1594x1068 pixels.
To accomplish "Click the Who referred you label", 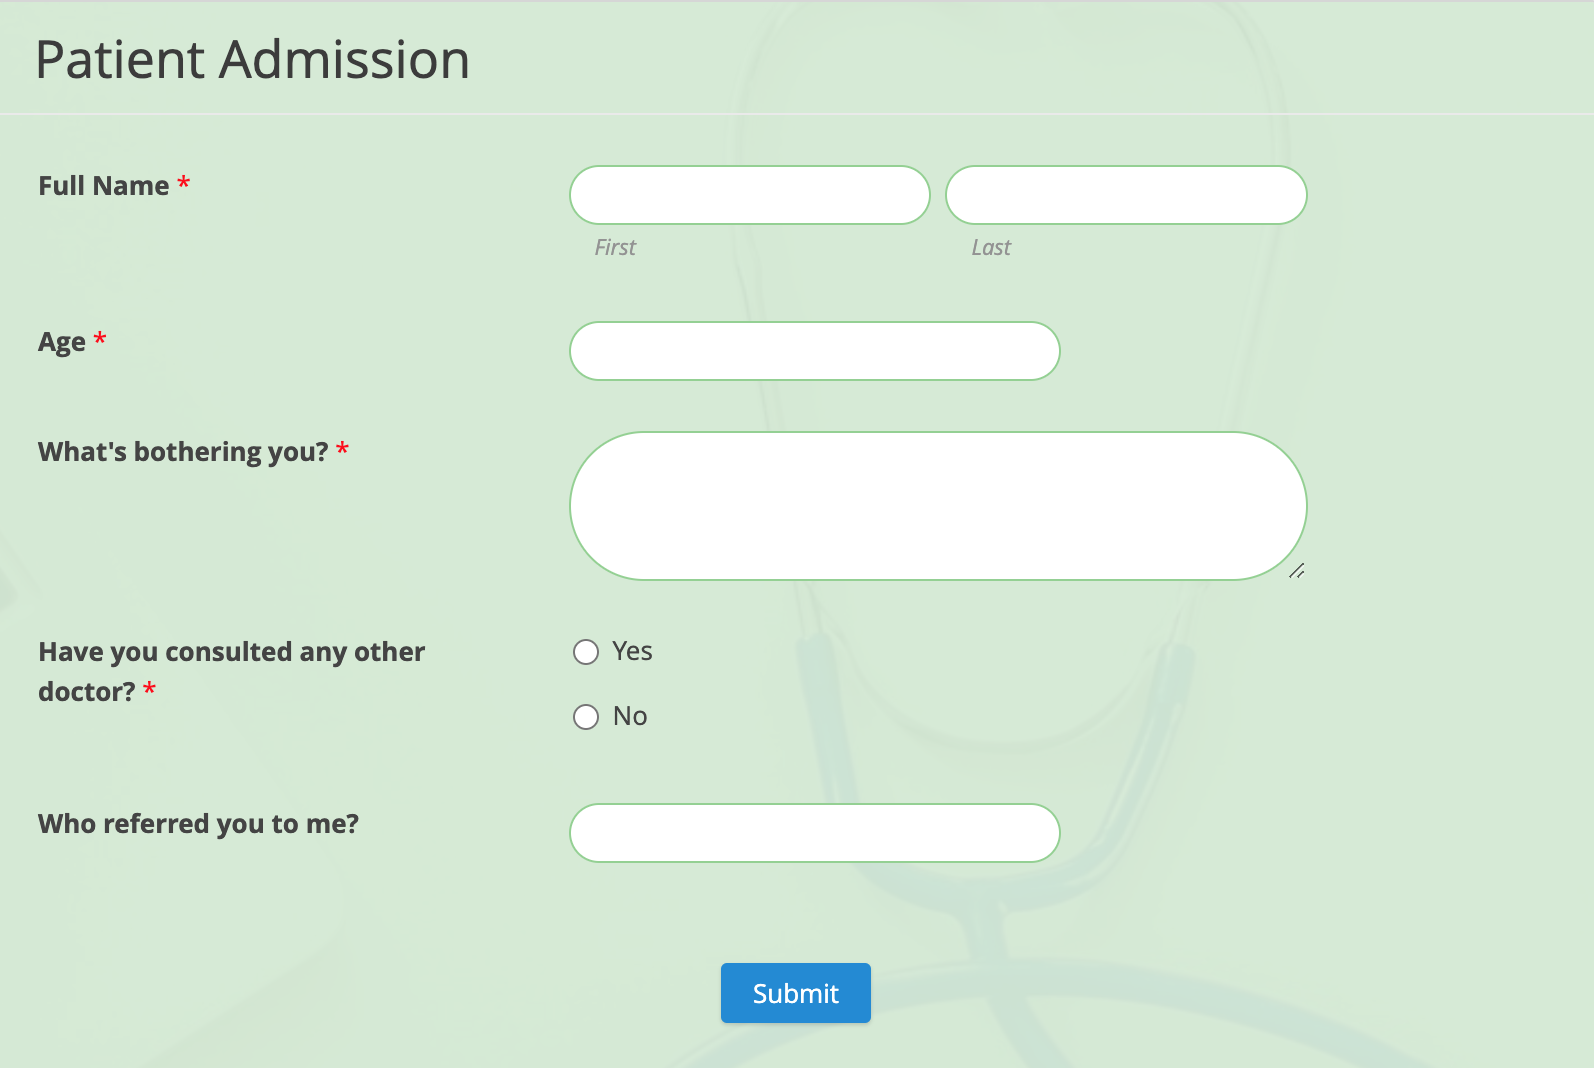I will (198, 823).
